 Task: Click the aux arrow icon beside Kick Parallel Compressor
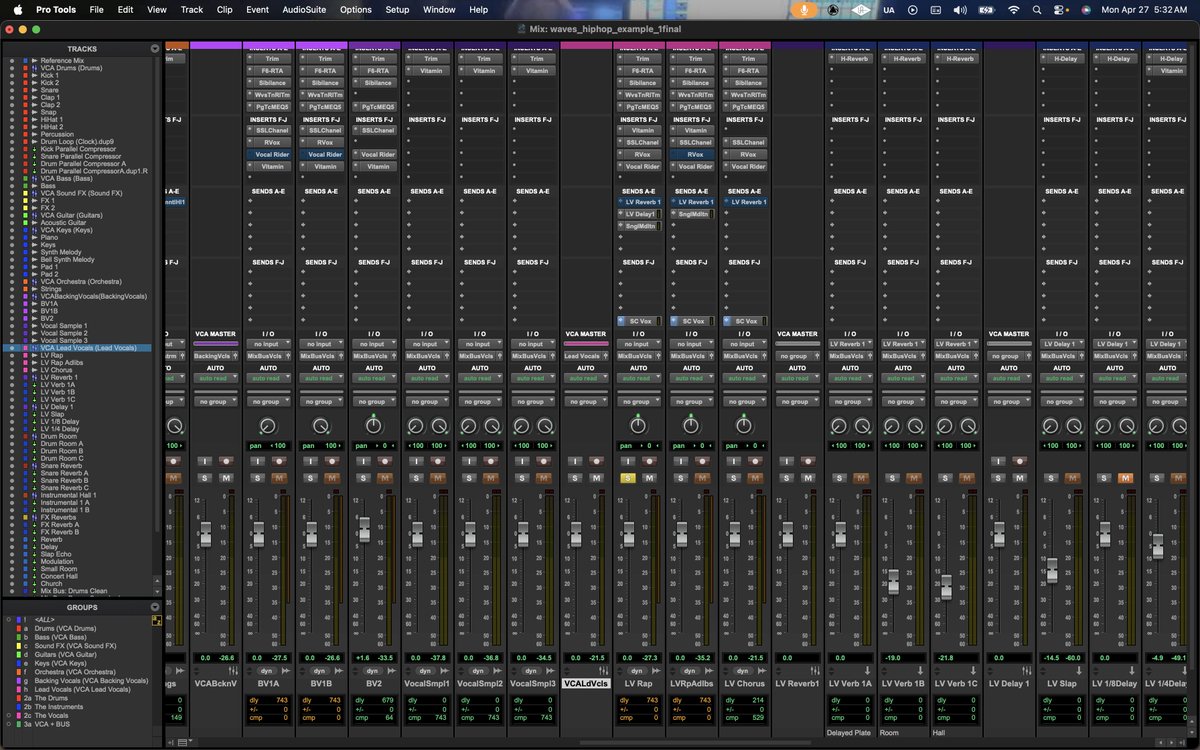(35, 149)
